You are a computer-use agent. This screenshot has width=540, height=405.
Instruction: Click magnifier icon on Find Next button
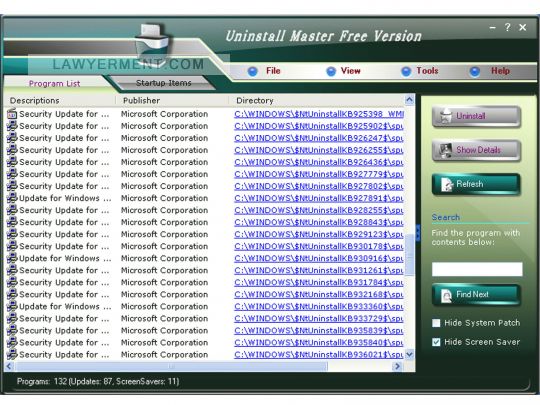(x=446, y=295)
